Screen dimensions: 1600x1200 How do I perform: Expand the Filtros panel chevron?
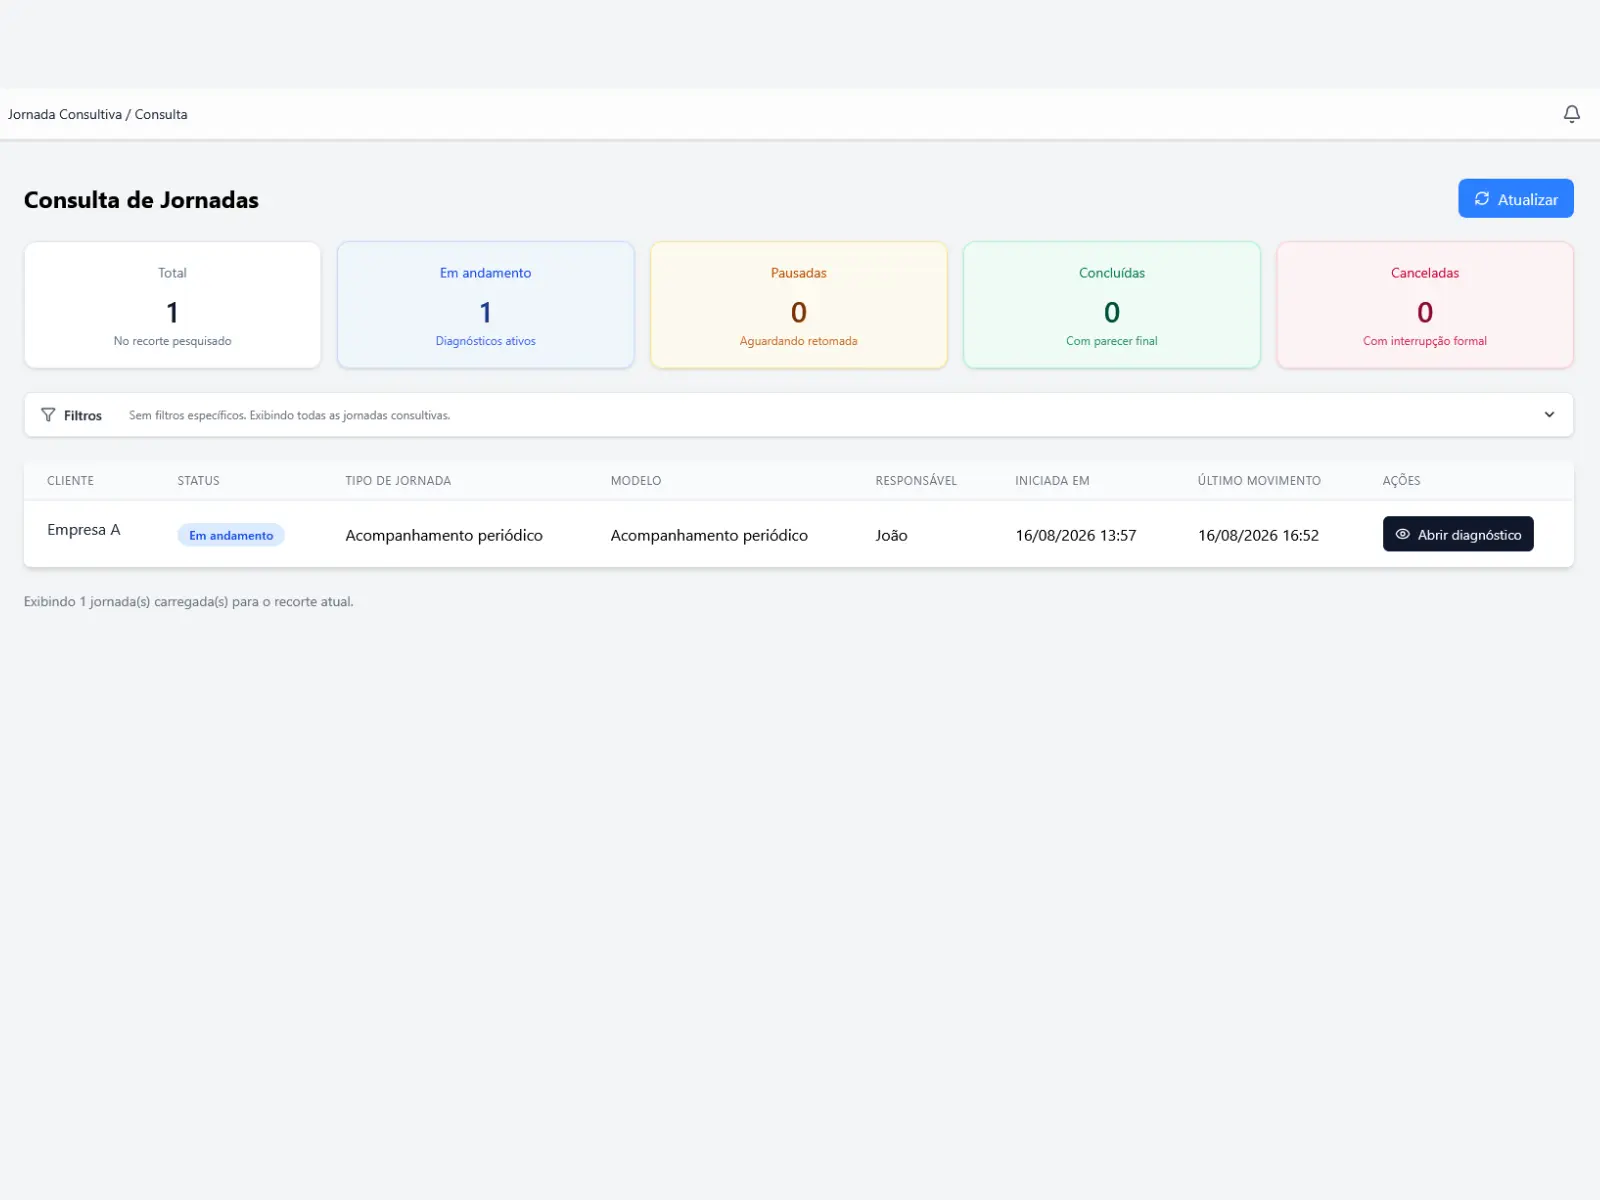(x=1549, y=415)
